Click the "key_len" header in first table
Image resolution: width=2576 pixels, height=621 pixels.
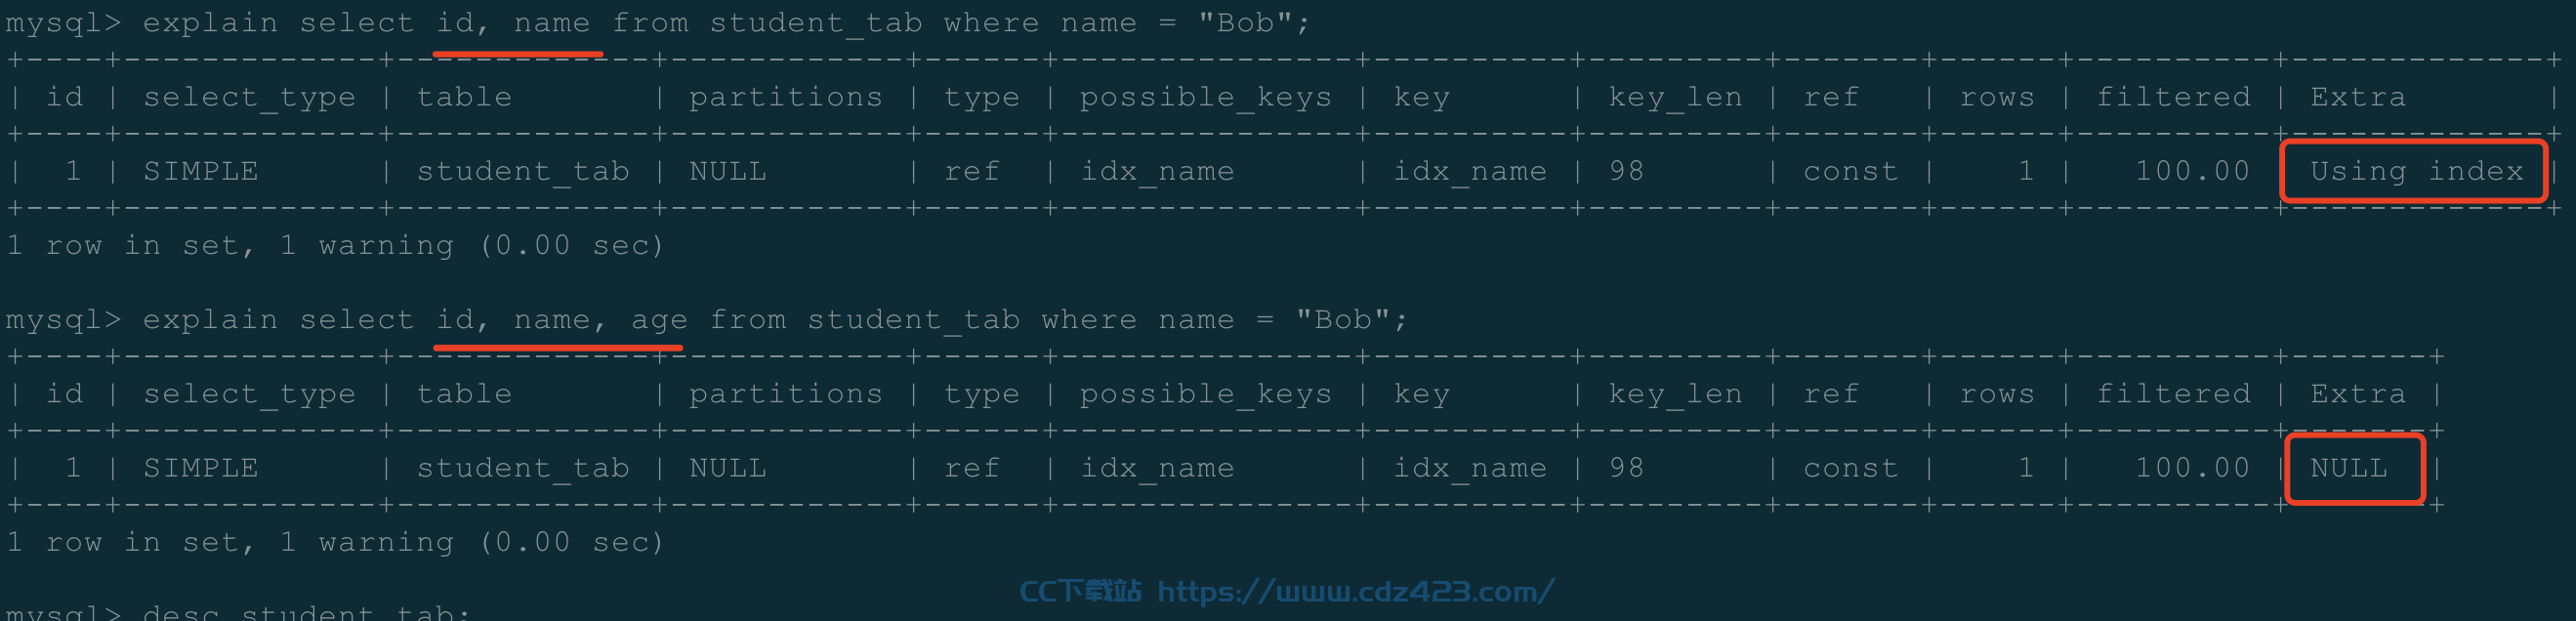click(1675, 98)
